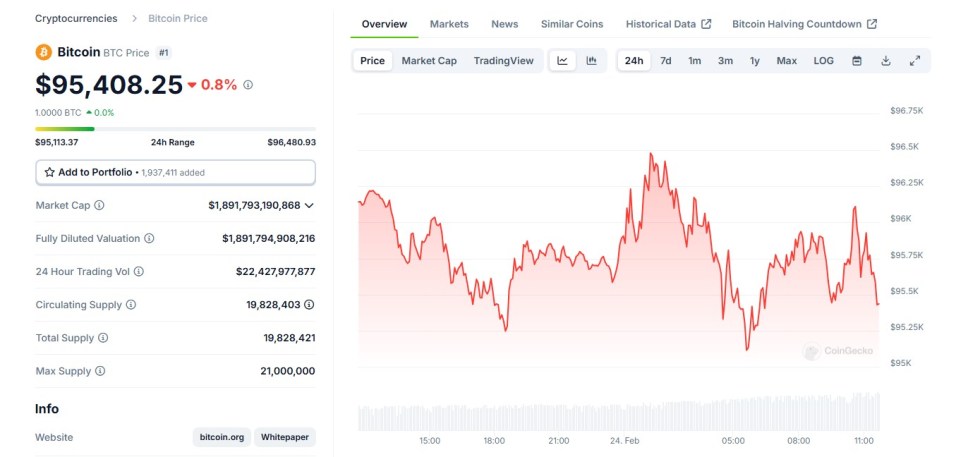Click the download chart data icon
Image resolution: width=980 pixels, height=457 pixels.
point(886,61)
